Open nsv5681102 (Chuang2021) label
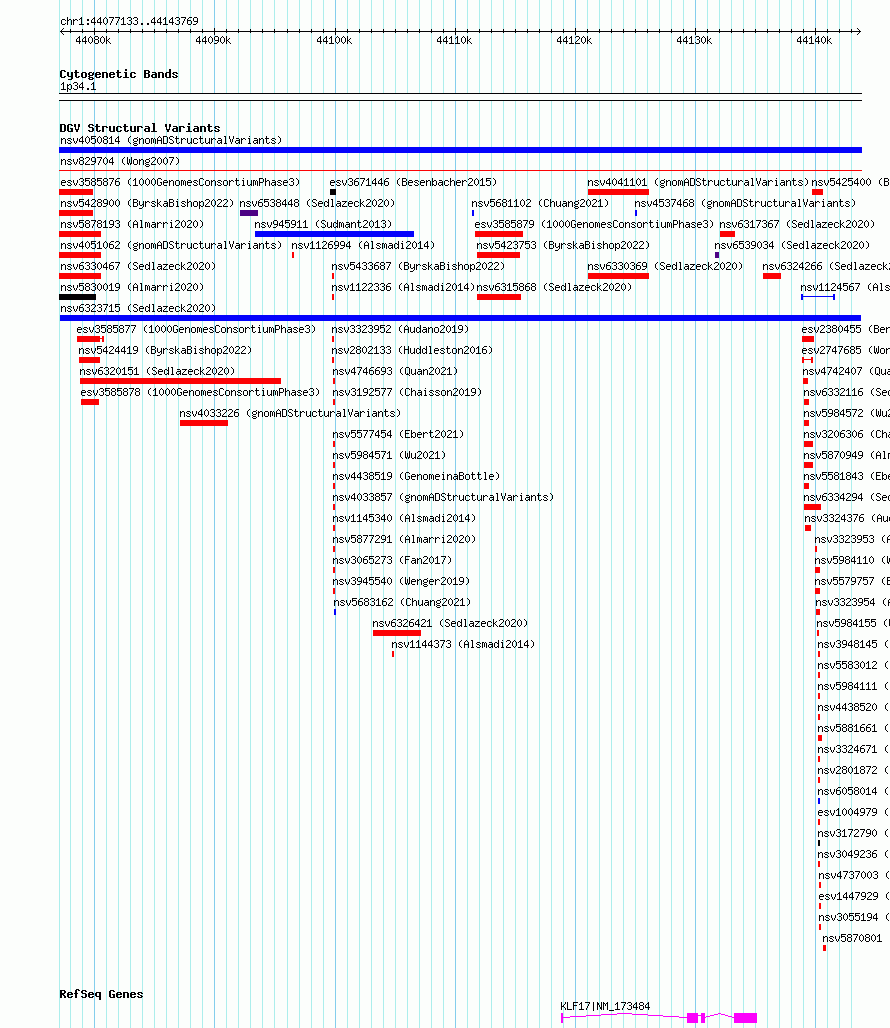Screen dimensions: 890x1028 click(540, 203)
